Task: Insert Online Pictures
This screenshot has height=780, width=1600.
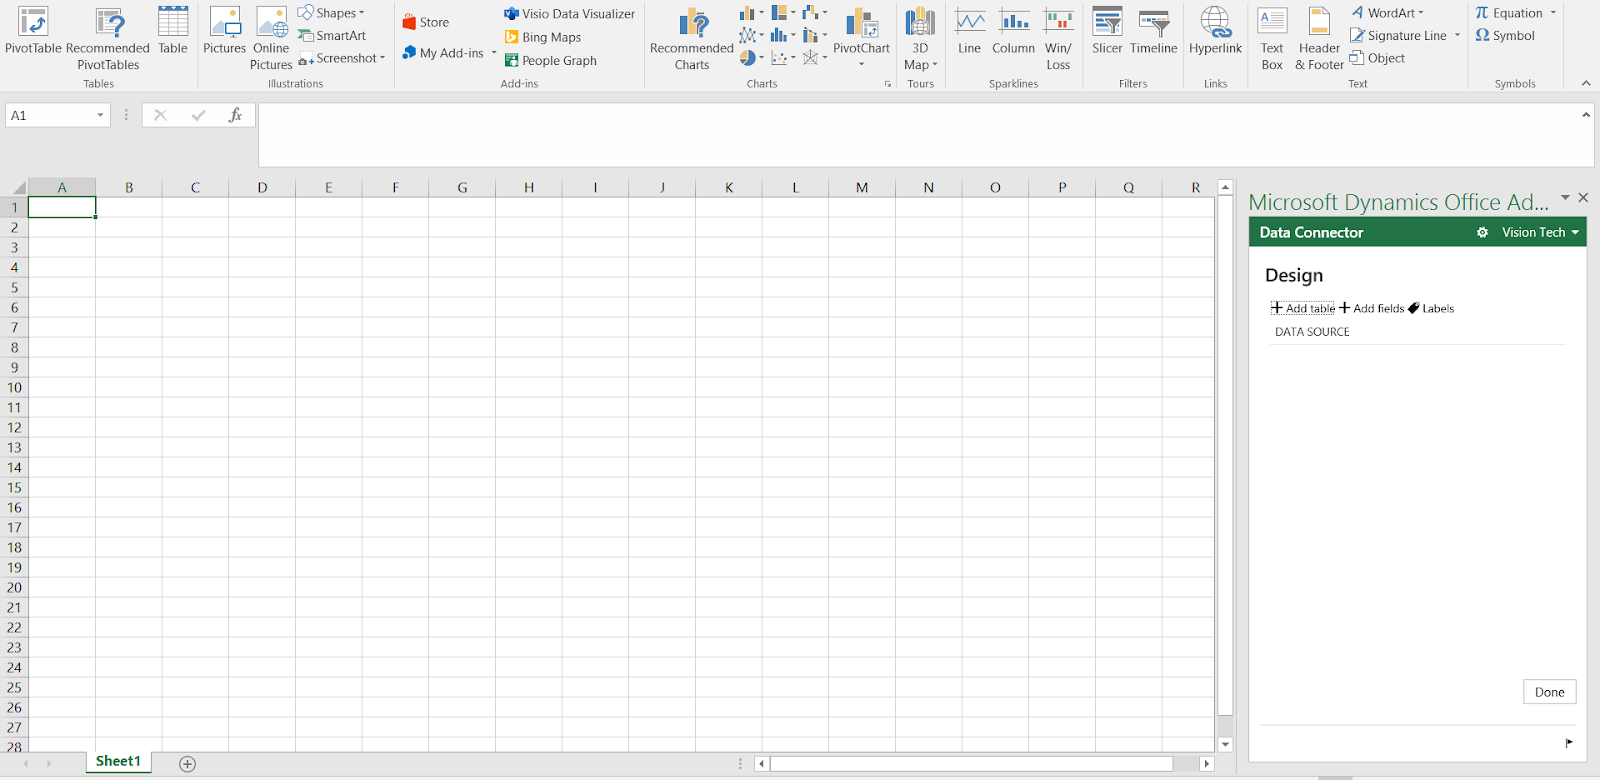Action: click(271, 39)
